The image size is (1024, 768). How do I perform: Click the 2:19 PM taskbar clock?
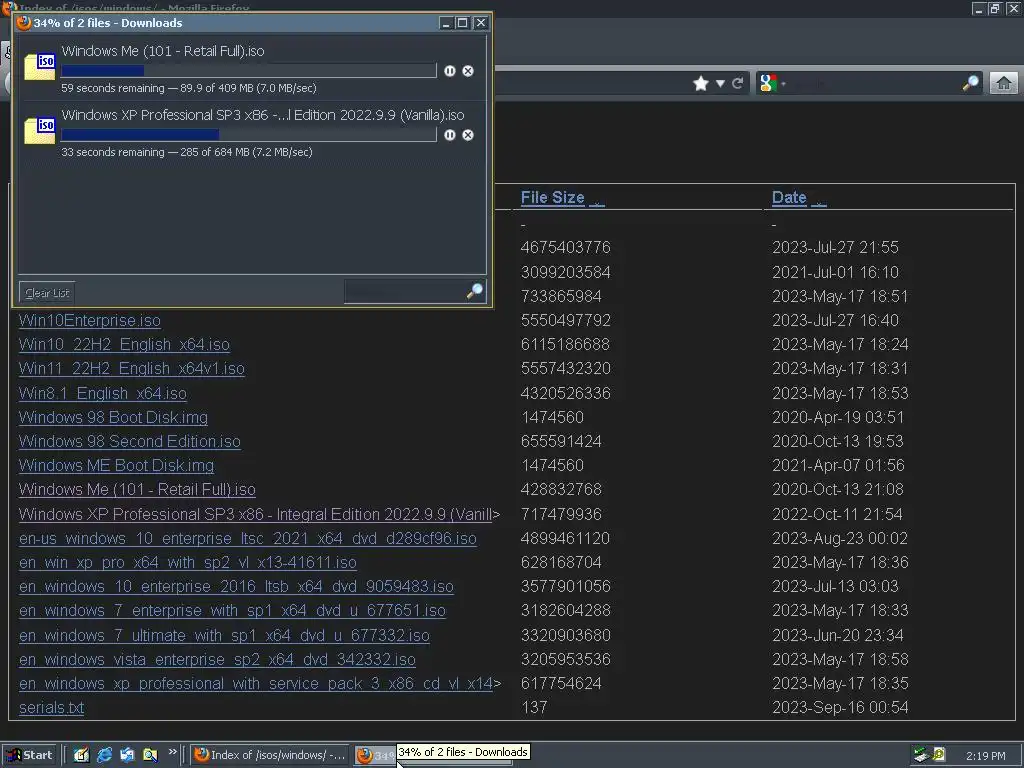pos(985,756)
